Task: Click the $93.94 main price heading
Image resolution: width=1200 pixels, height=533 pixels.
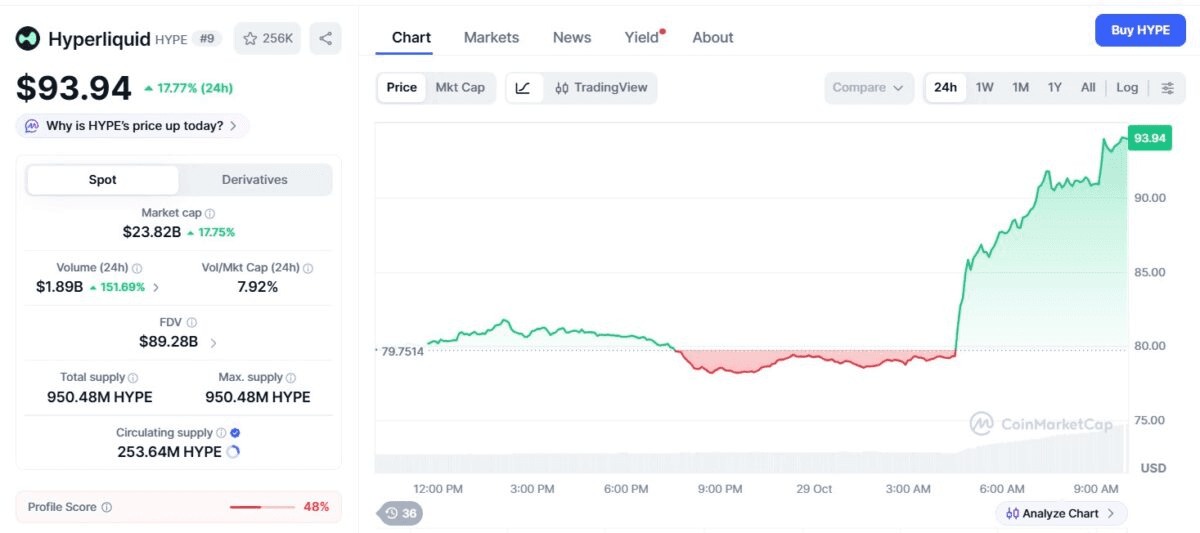Action: point(73,88)
